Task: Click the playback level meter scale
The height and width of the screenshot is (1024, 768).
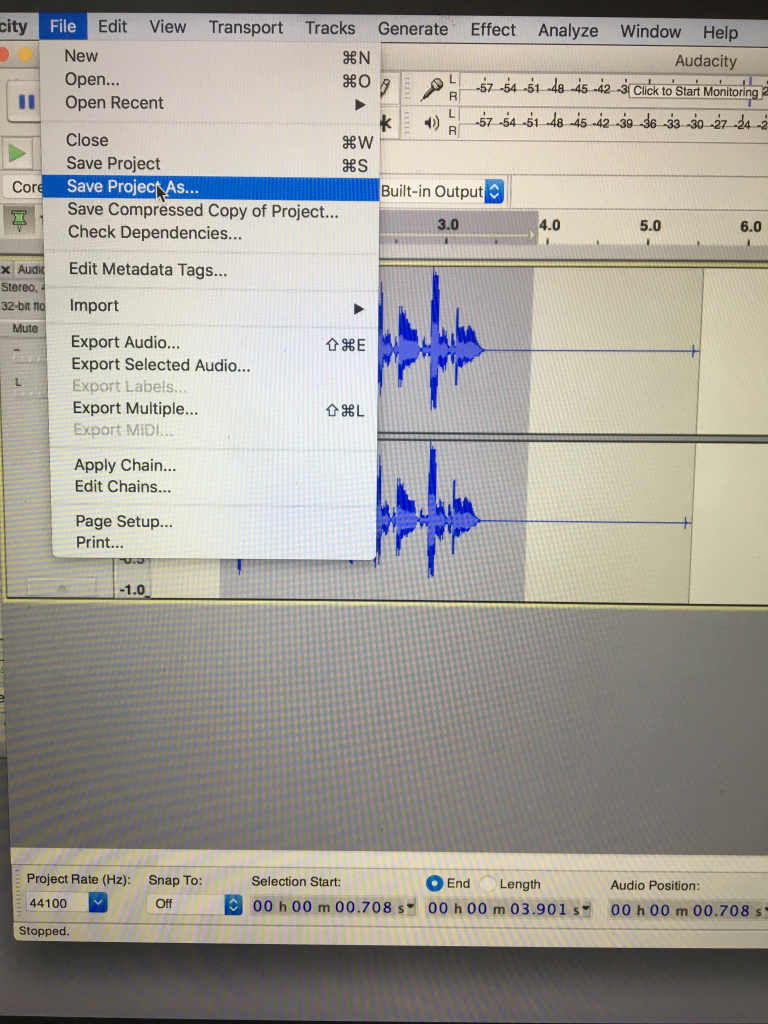Action: (x=614, y=123)
